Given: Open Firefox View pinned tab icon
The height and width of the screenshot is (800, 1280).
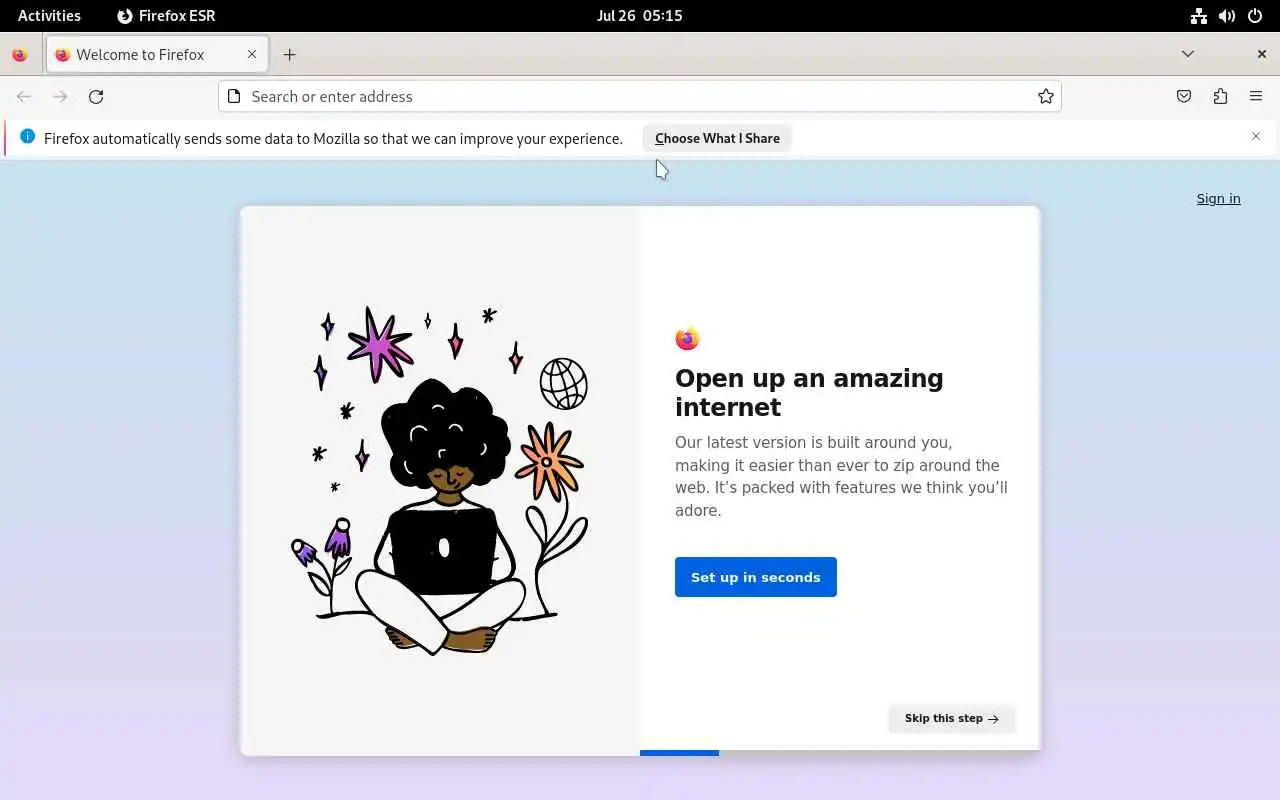Looking at the screenshot, I should click(19, 55).
